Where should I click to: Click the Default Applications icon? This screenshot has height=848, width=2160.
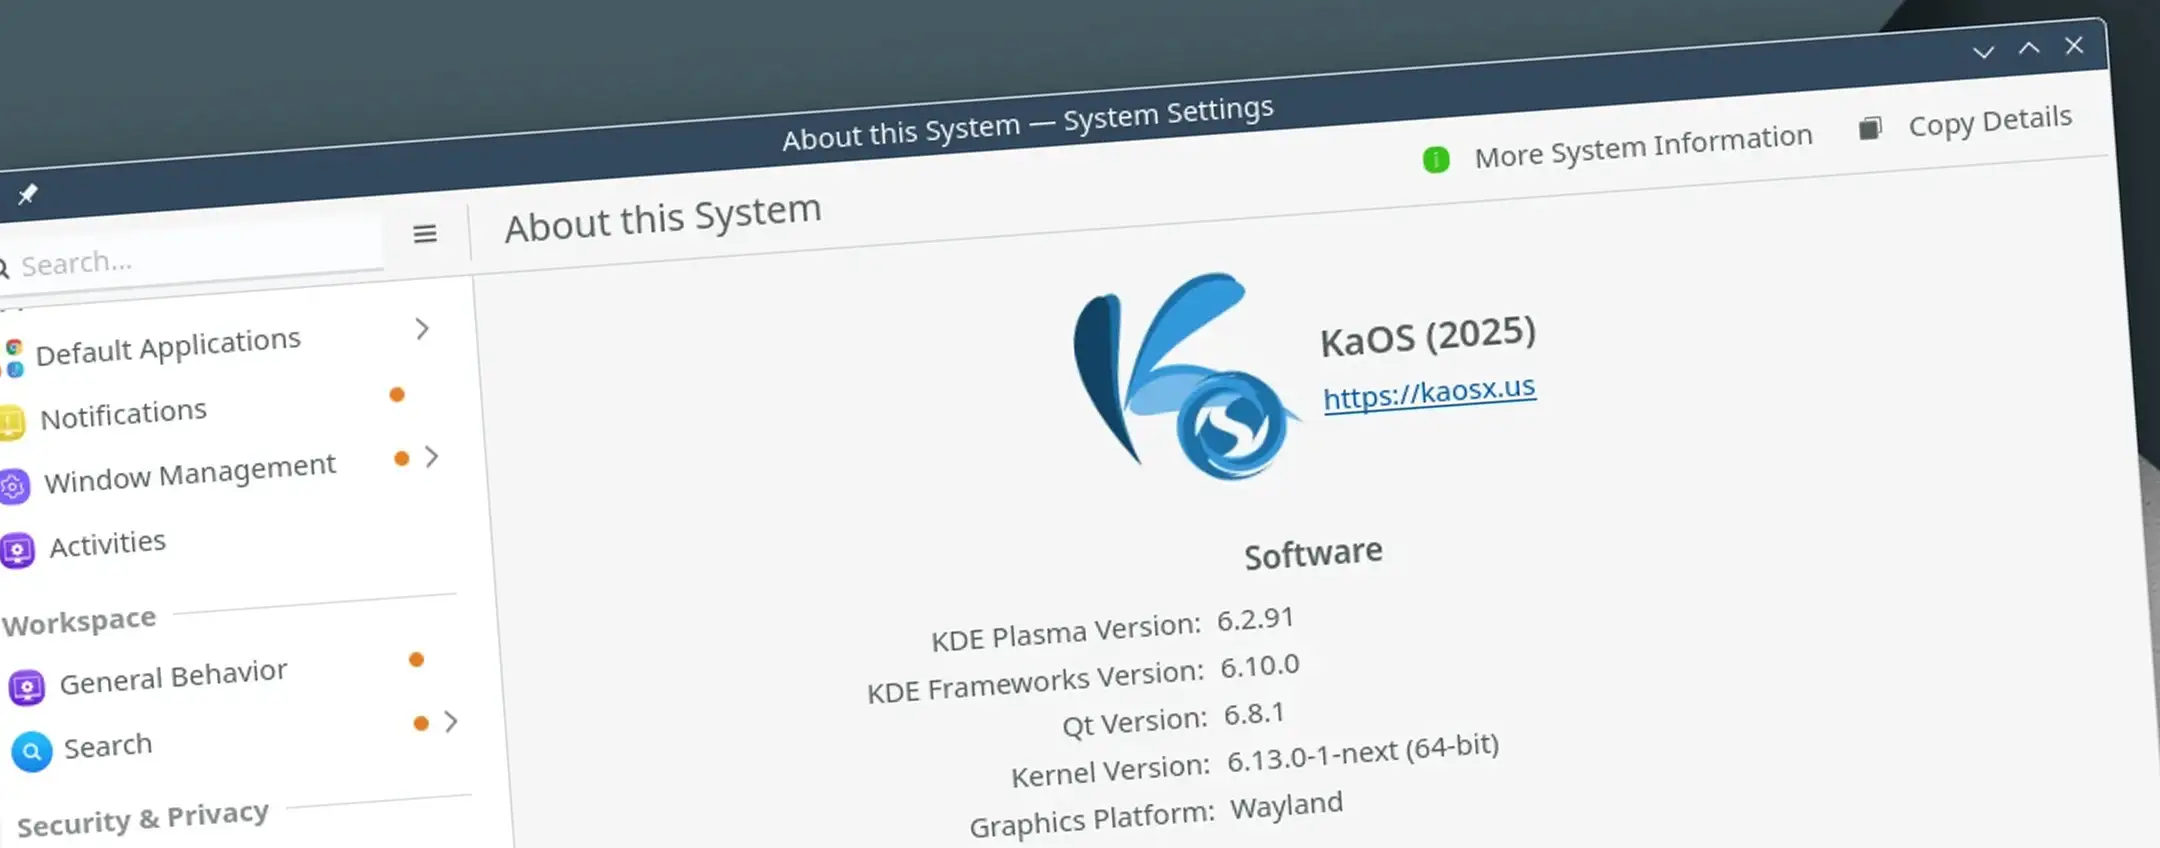point(14,358)
